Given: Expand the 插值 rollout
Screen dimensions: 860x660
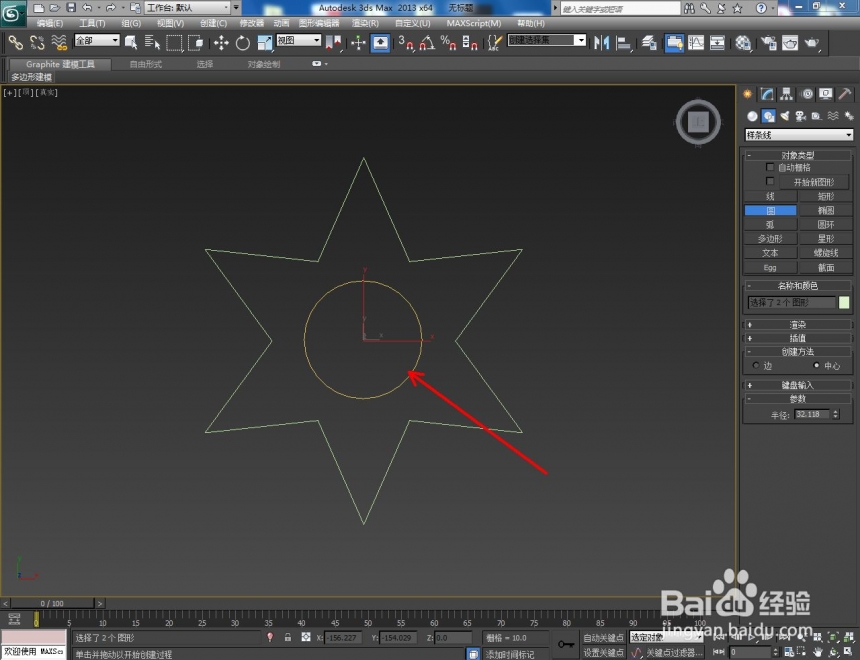Looking at the screenshot, I should 797,338.
